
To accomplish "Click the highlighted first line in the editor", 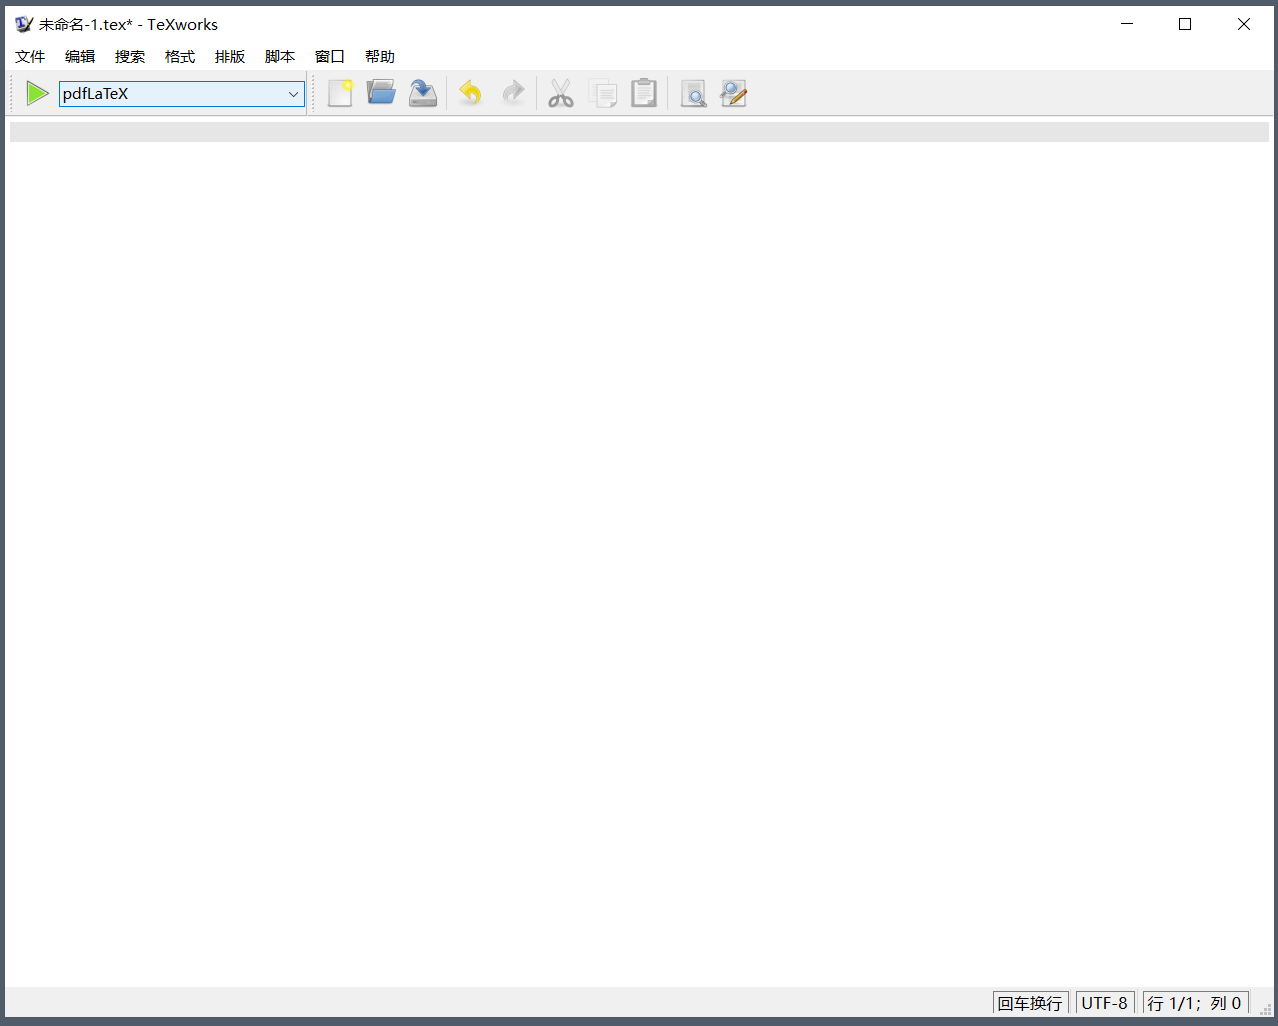I will 639,131.
